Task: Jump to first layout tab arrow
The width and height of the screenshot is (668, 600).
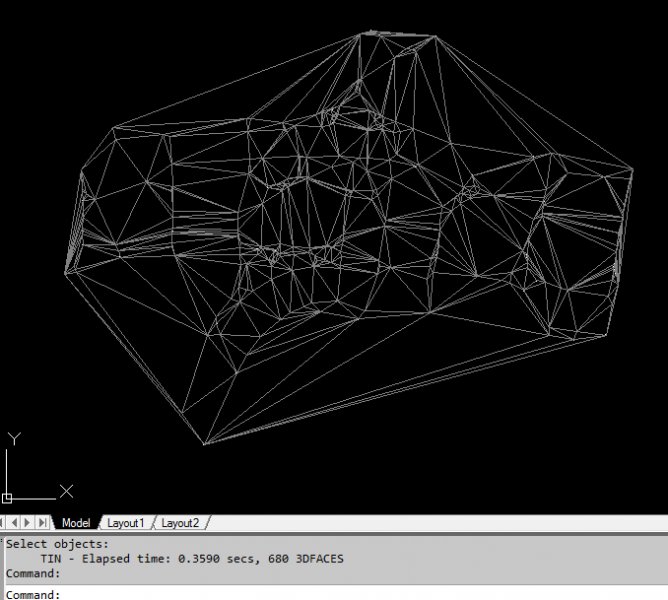Action: tap(2, 522)
